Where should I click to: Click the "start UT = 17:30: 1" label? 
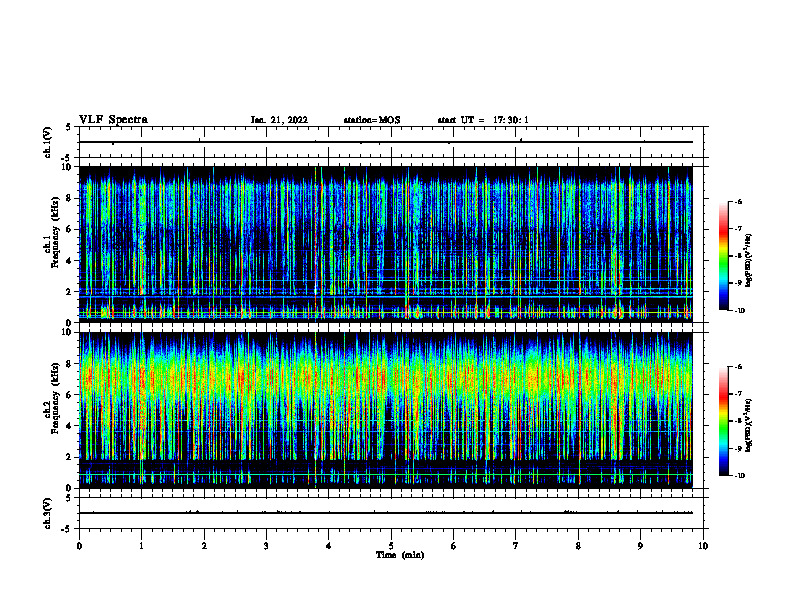click(x=483, y=120)
